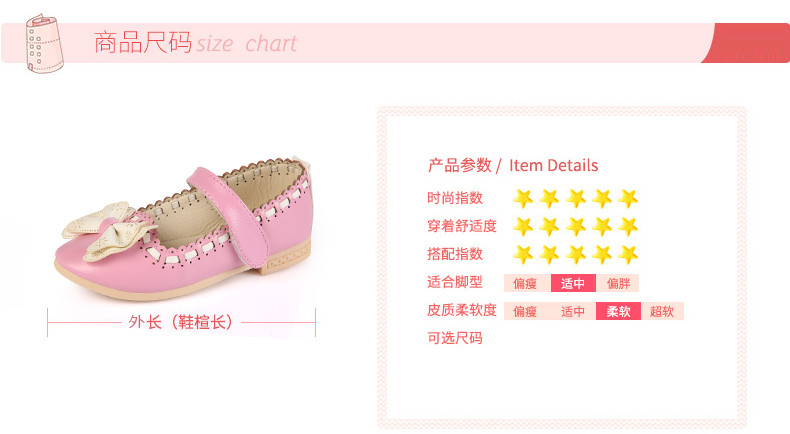This screenshot has height=434, width=790.
Task: Click the thimble icon beside the size chart title
Action: (45, 44)
